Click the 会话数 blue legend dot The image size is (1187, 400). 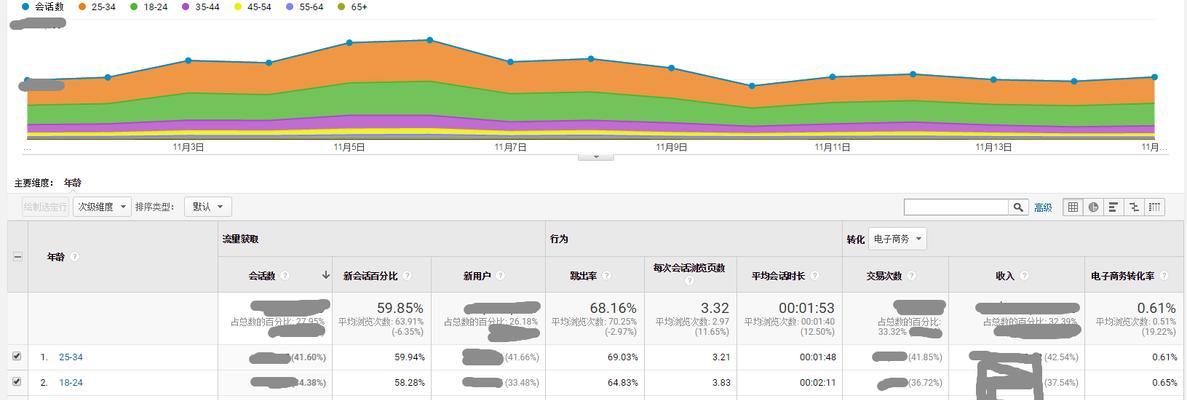click(x=26, y=7)
